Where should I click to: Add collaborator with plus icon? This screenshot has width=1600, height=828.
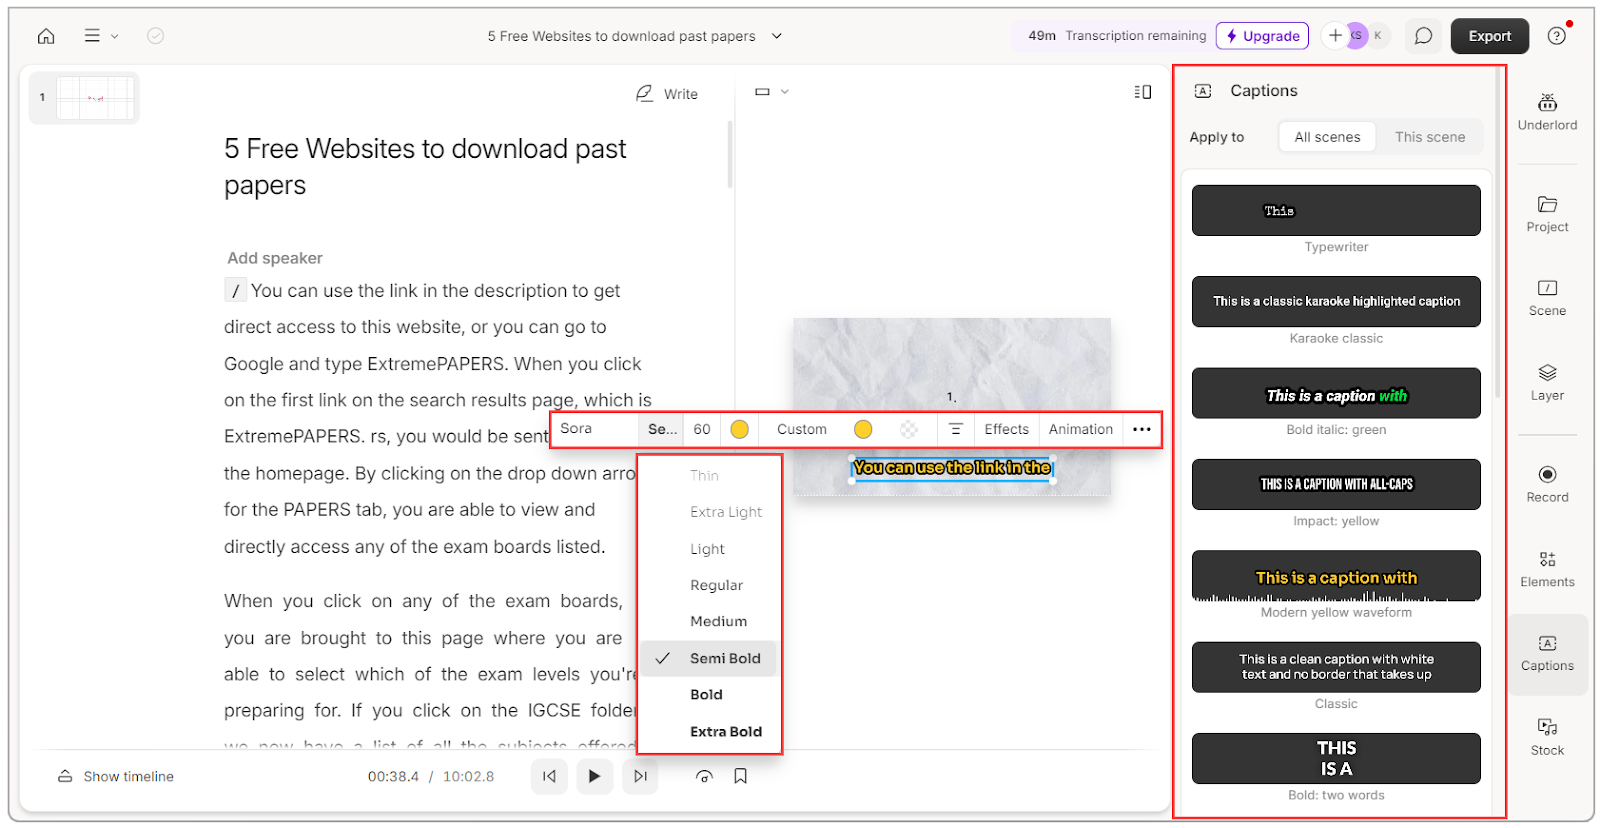point(1335,36)
